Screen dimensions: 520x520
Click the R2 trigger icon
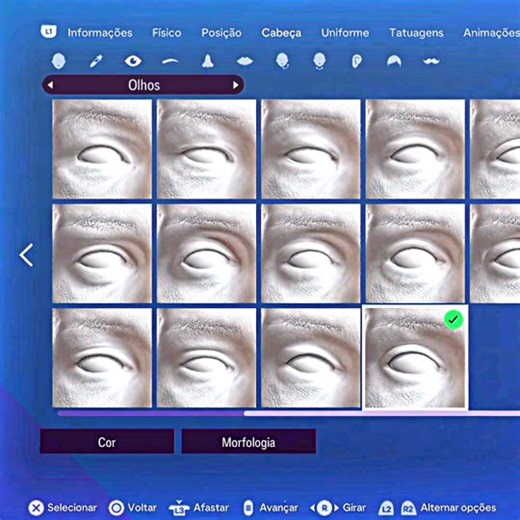tap(408, 509)
